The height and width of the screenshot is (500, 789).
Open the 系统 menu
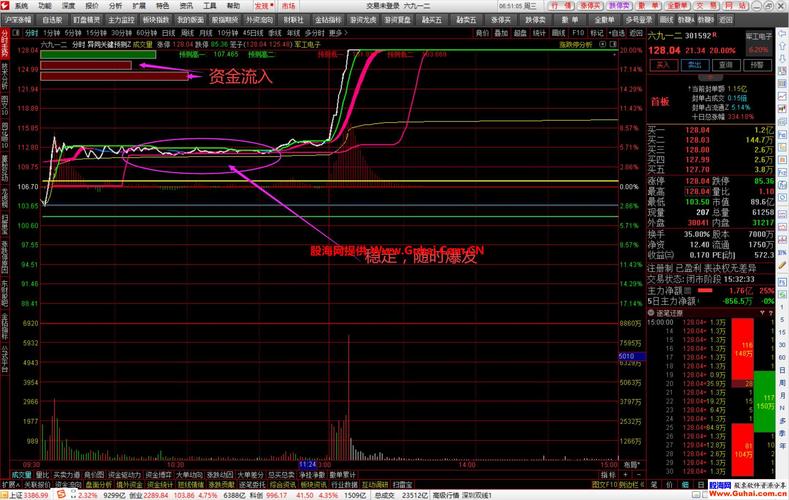pos(21,6)
